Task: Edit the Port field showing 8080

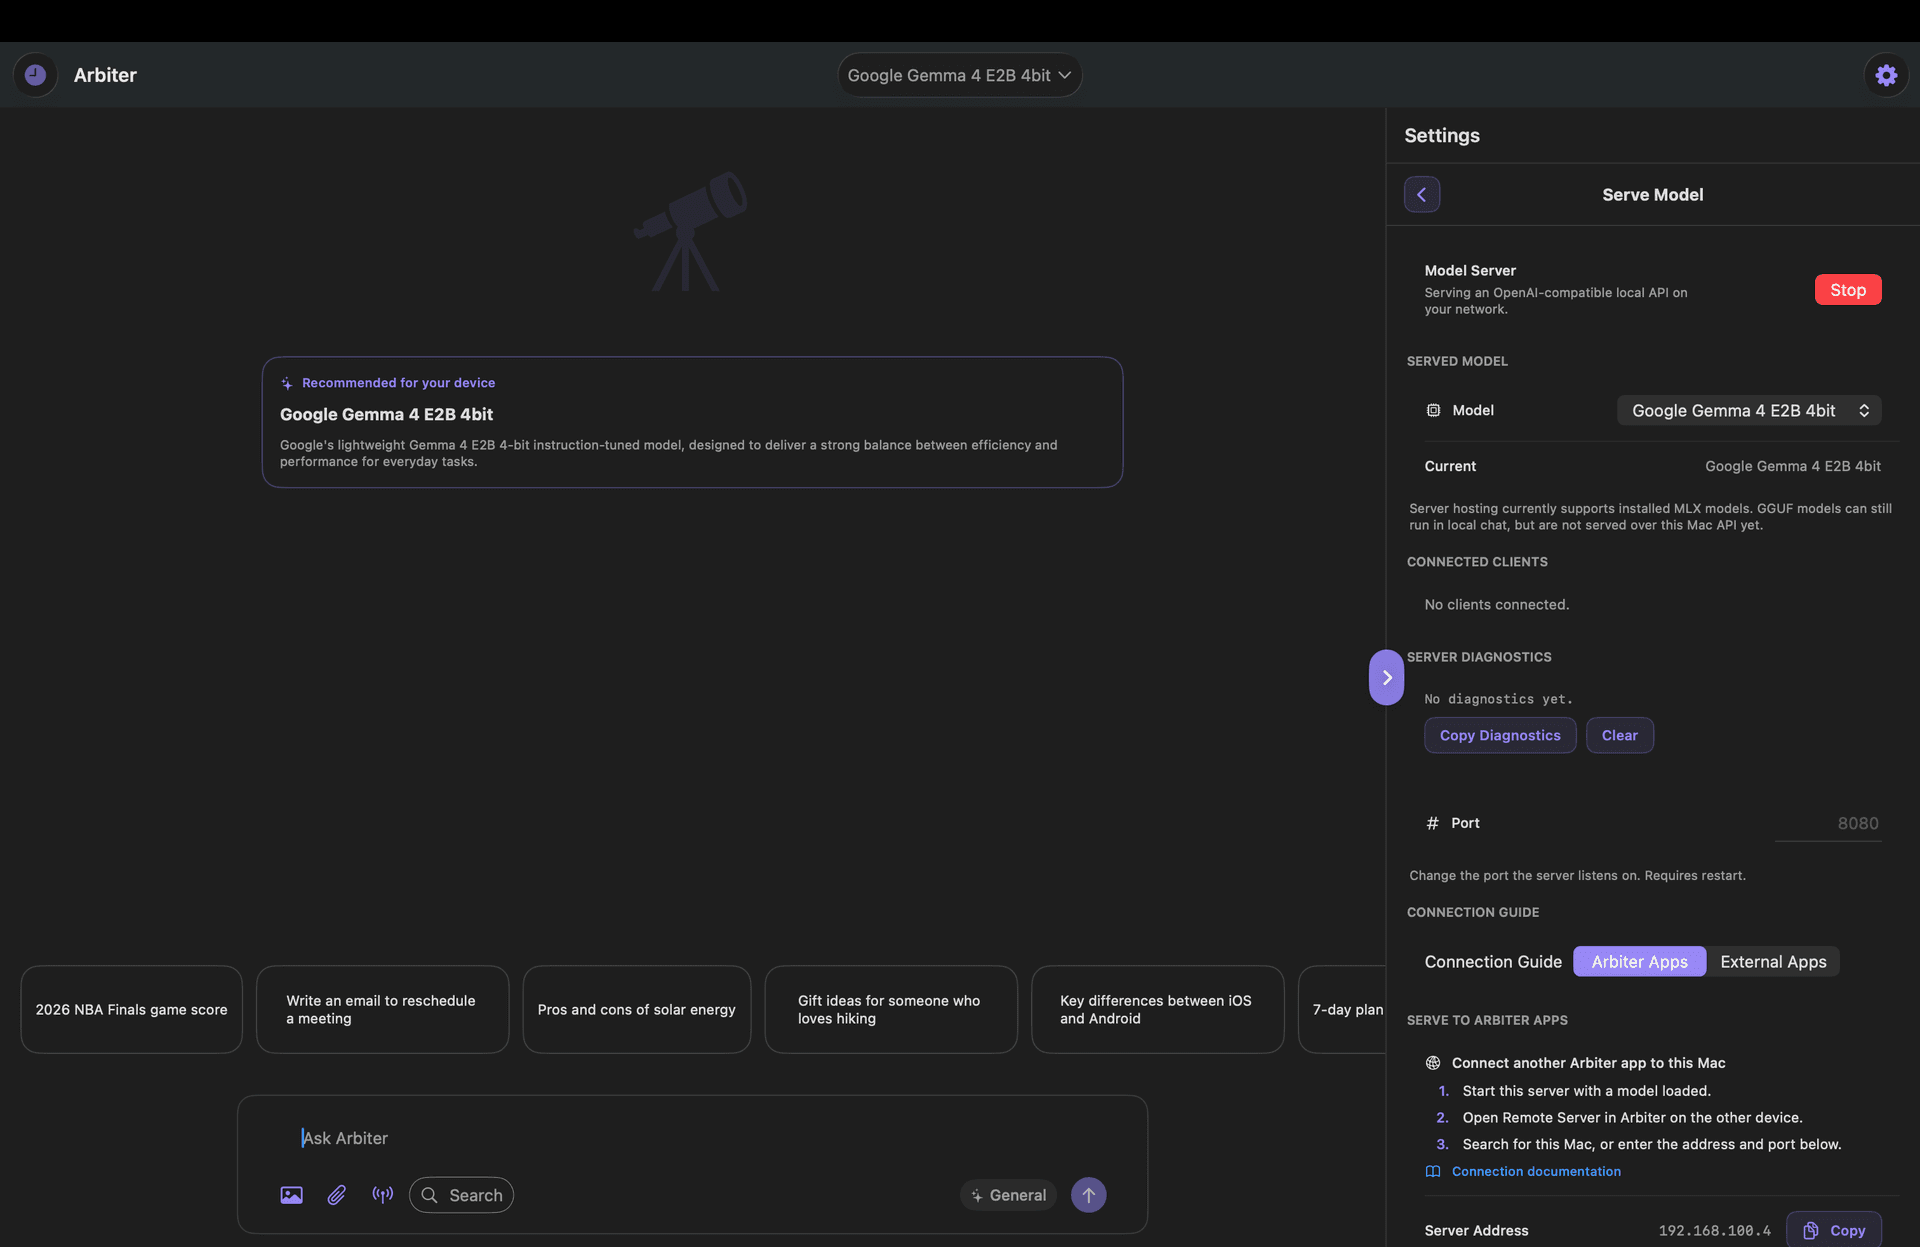Action: (1828, 823)
